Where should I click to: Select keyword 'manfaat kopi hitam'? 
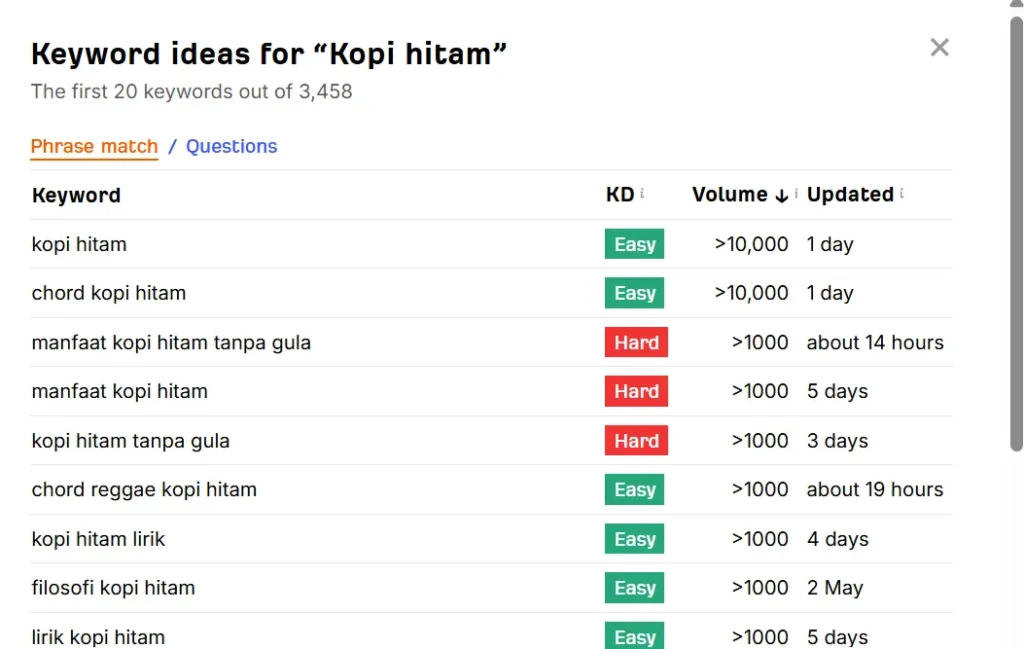pos(120,391)
